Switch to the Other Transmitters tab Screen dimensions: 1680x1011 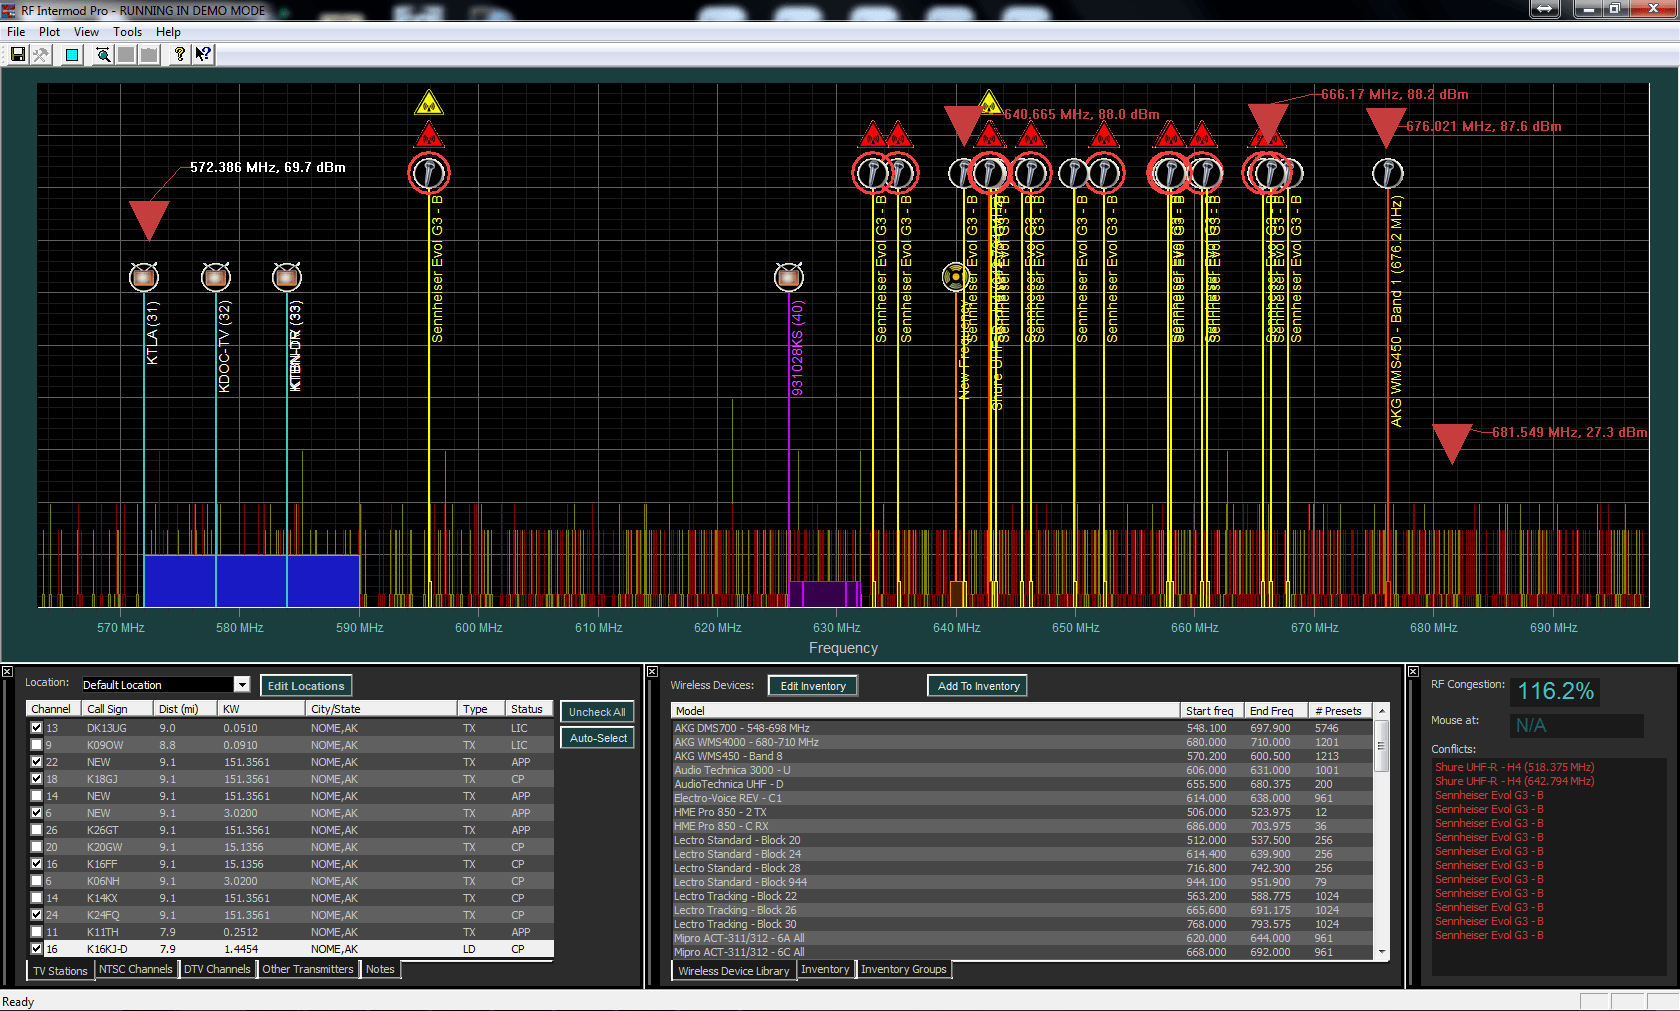308,969
